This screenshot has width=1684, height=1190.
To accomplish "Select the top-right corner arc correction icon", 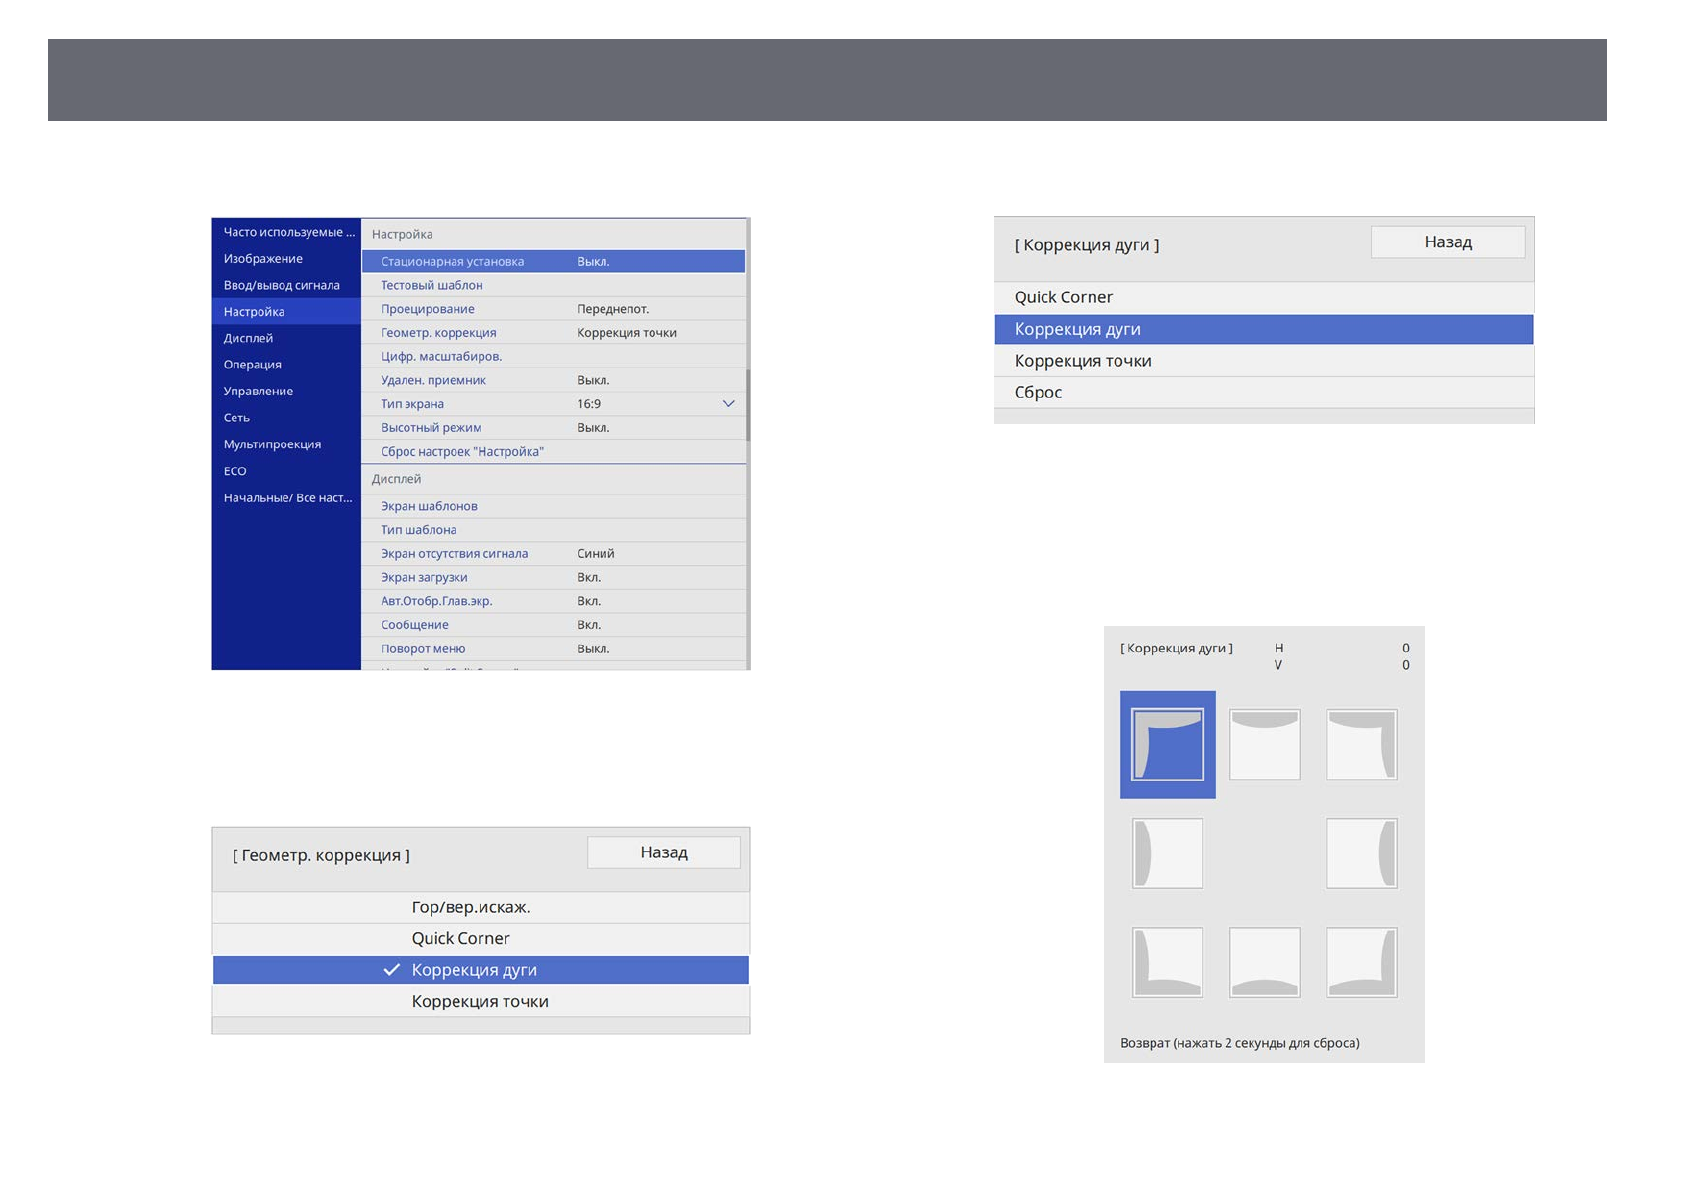I will (1361, 745).
